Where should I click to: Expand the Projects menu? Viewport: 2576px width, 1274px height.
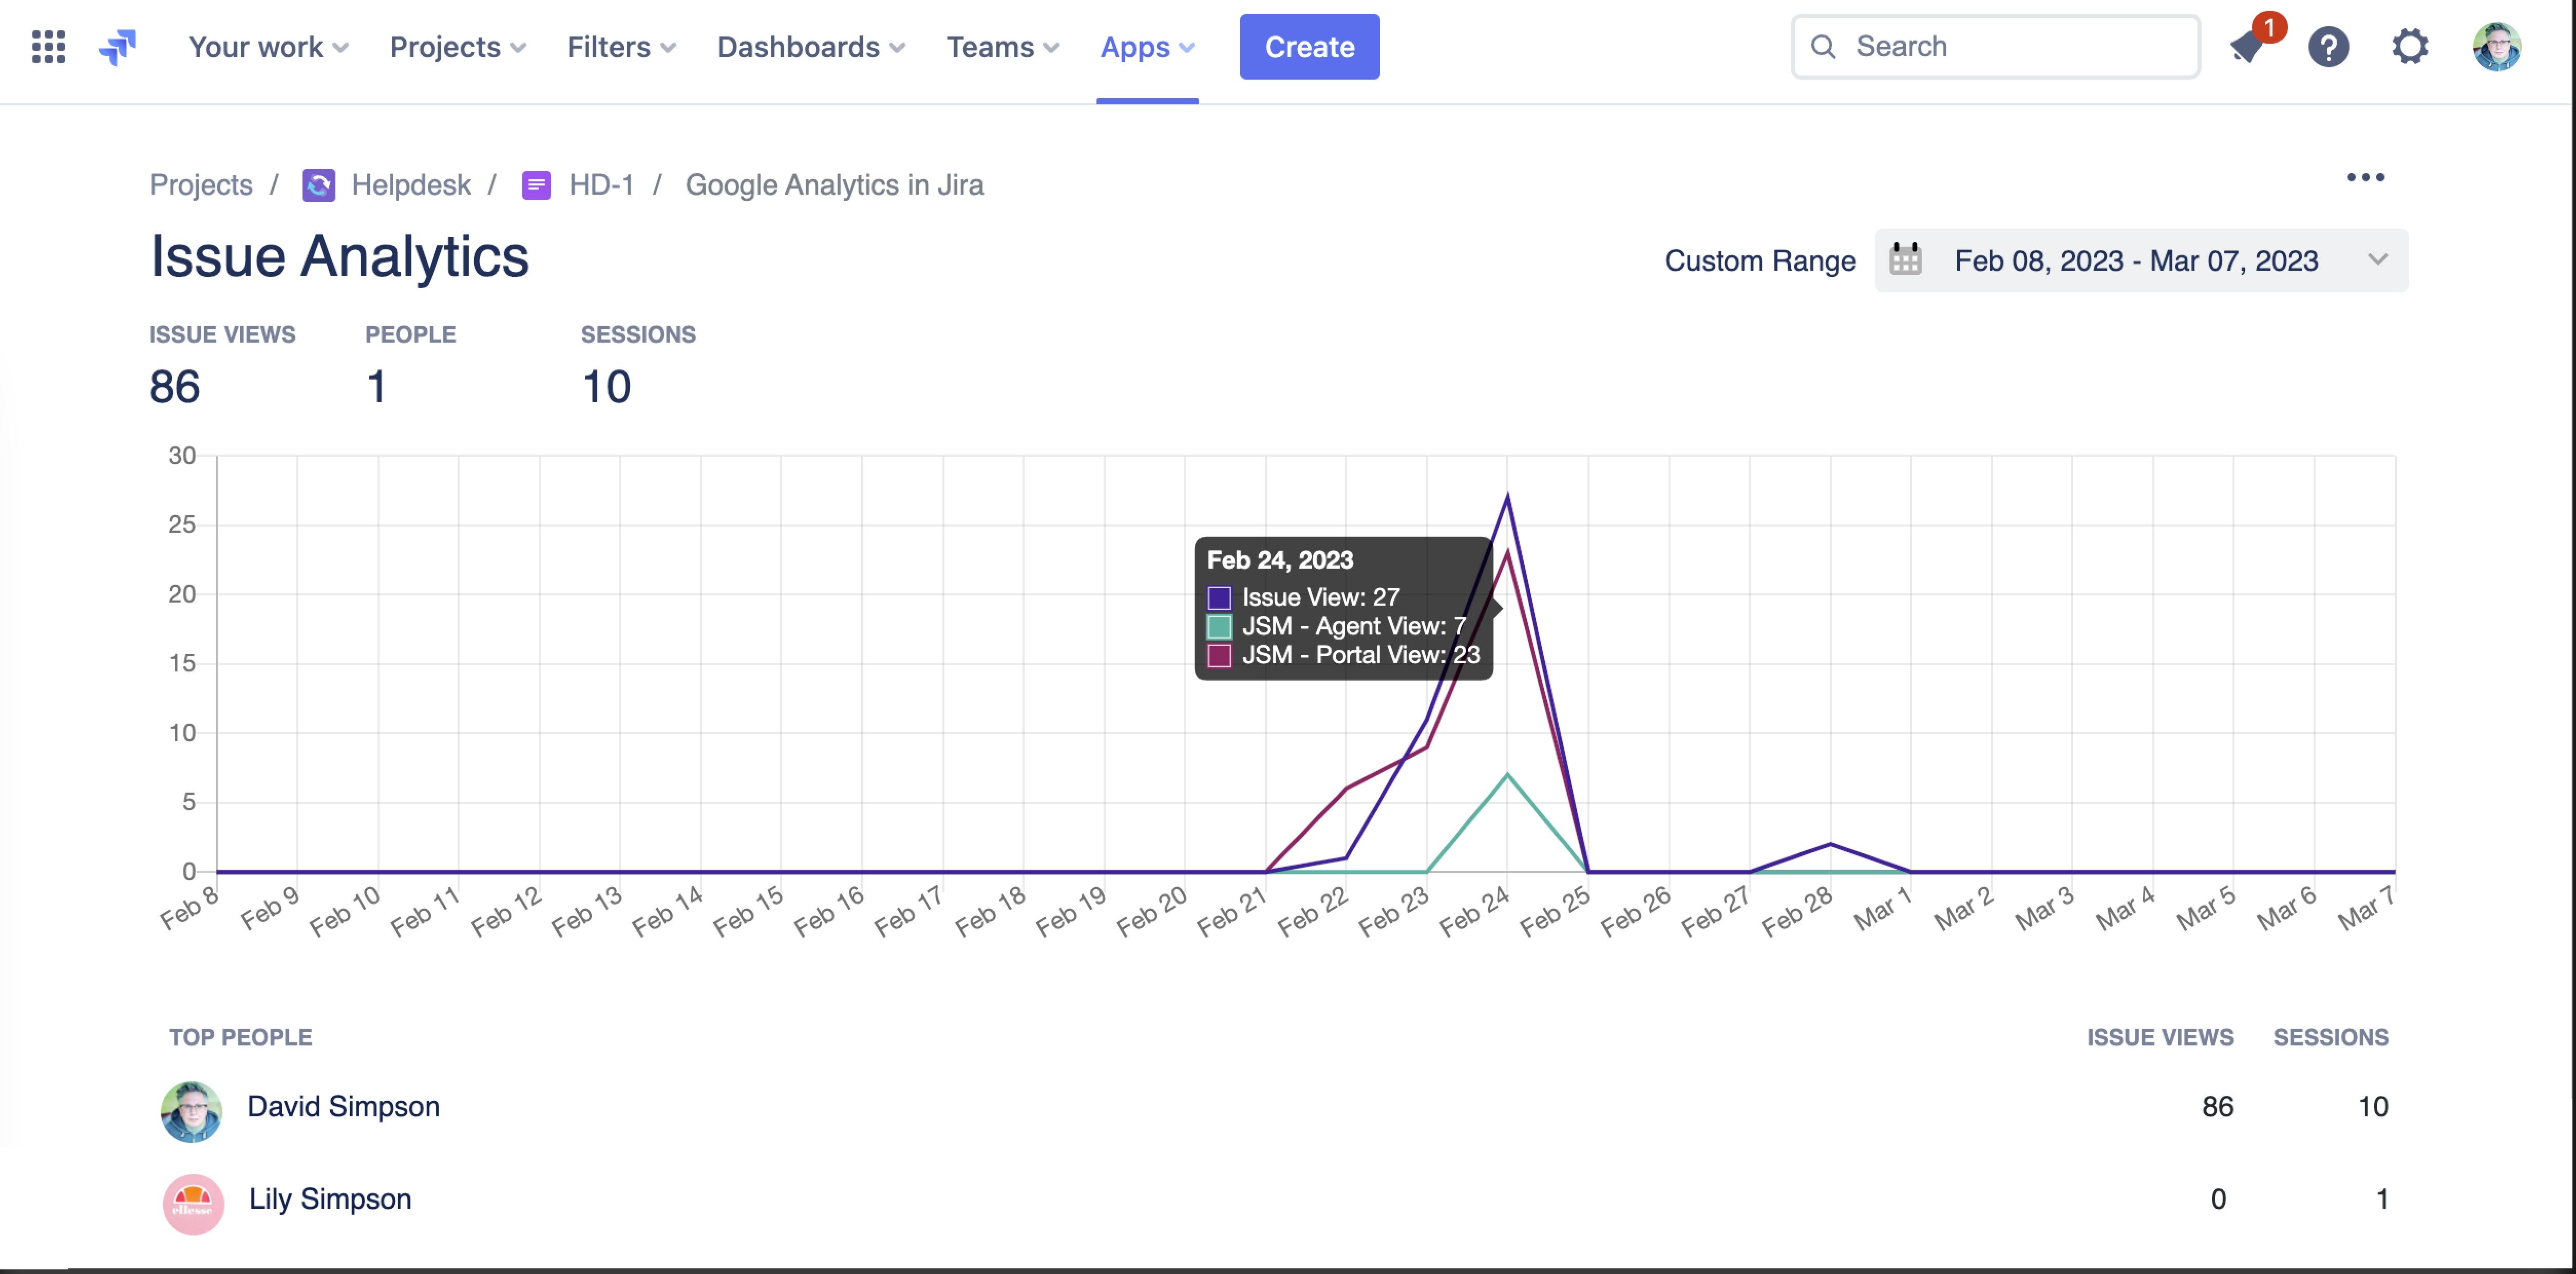(x=457, y=47)
